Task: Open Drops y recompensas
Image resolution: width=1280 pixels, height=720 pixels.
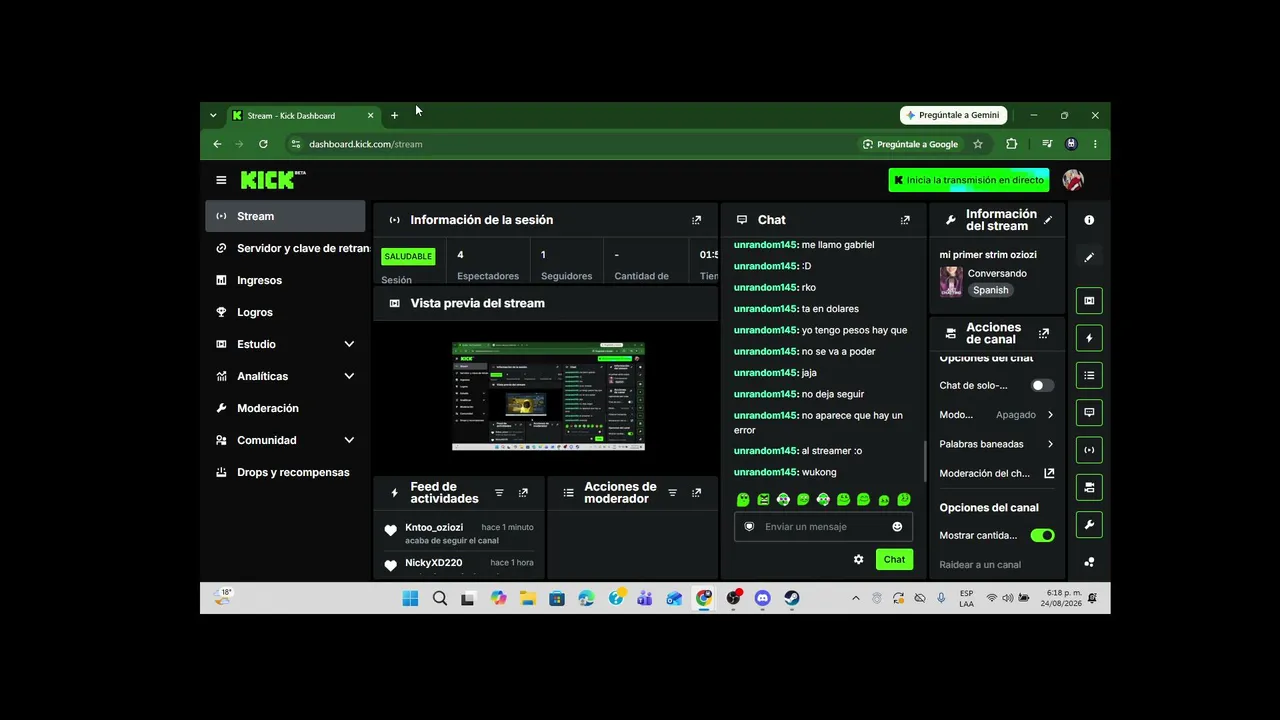Action: pyautogui.click(x=285, y=472)
